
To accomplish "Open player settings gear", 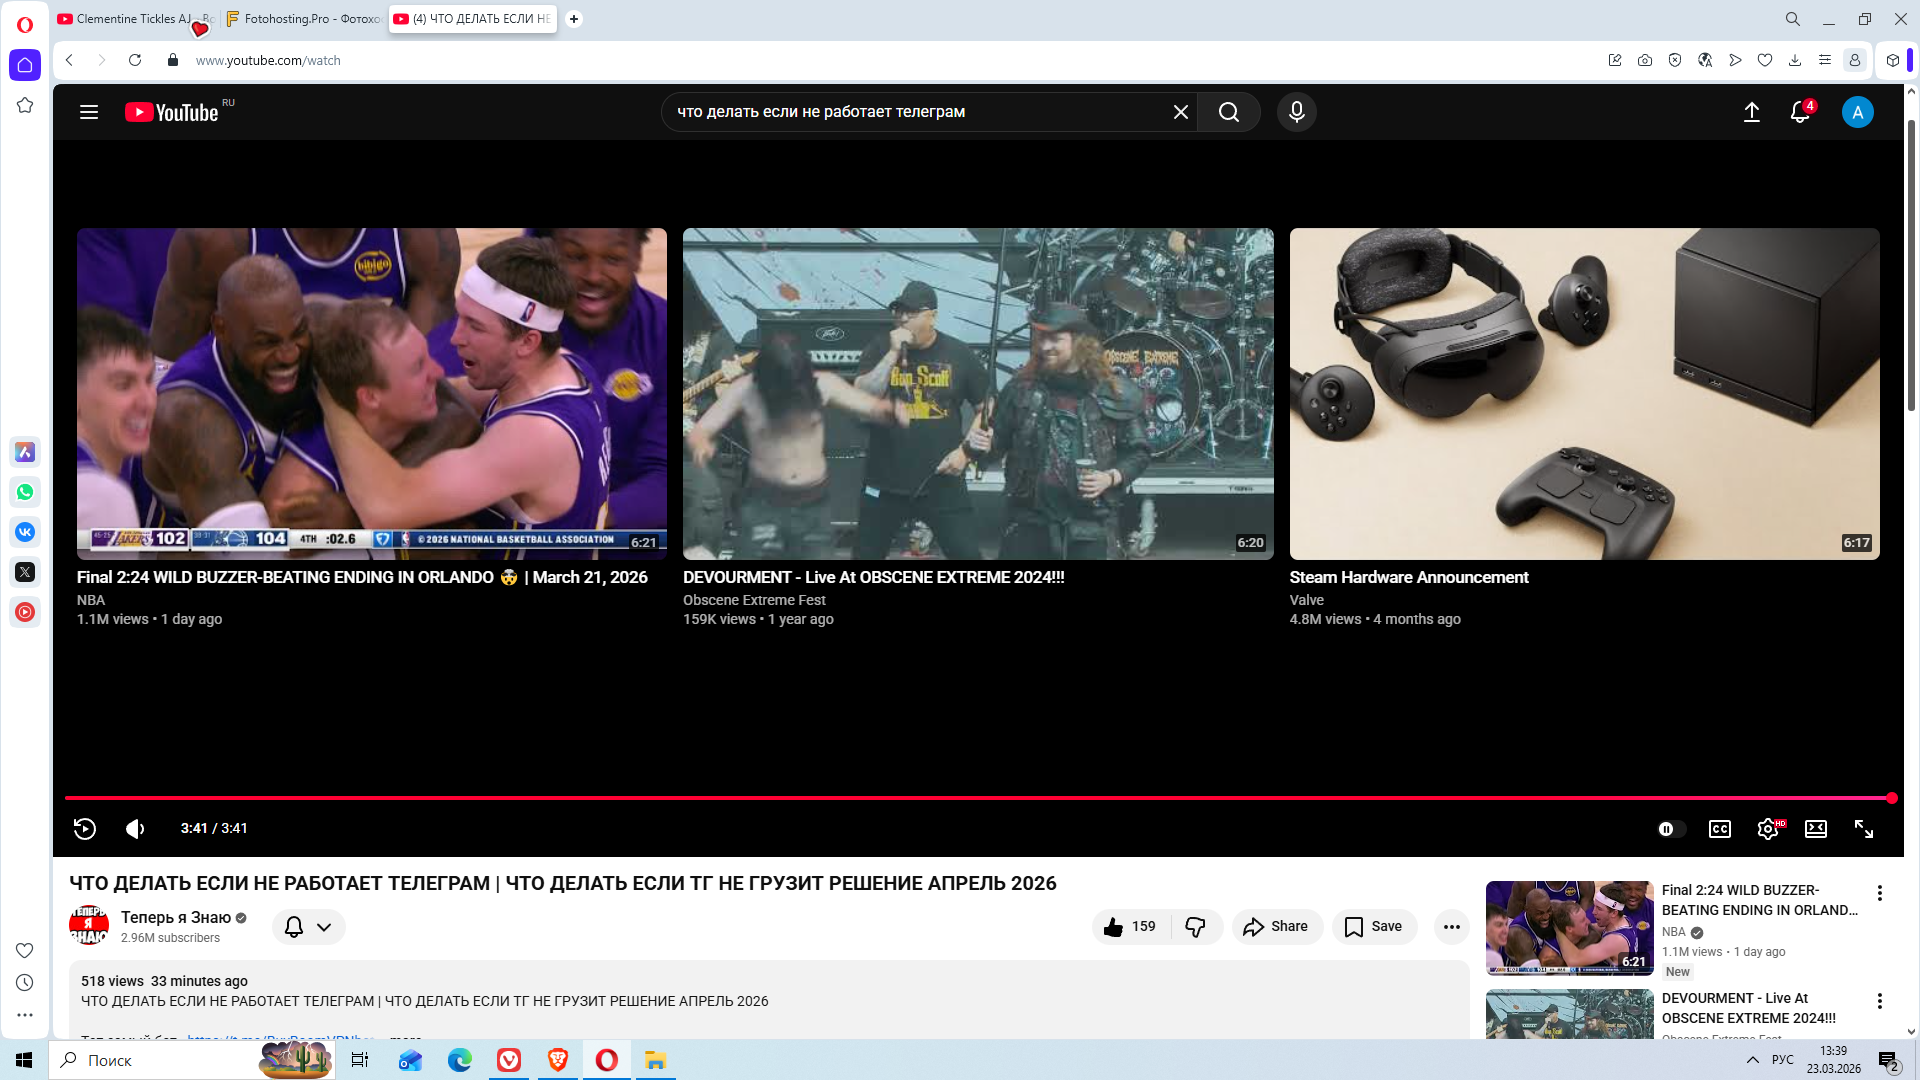I will (x=1767, y=829).
